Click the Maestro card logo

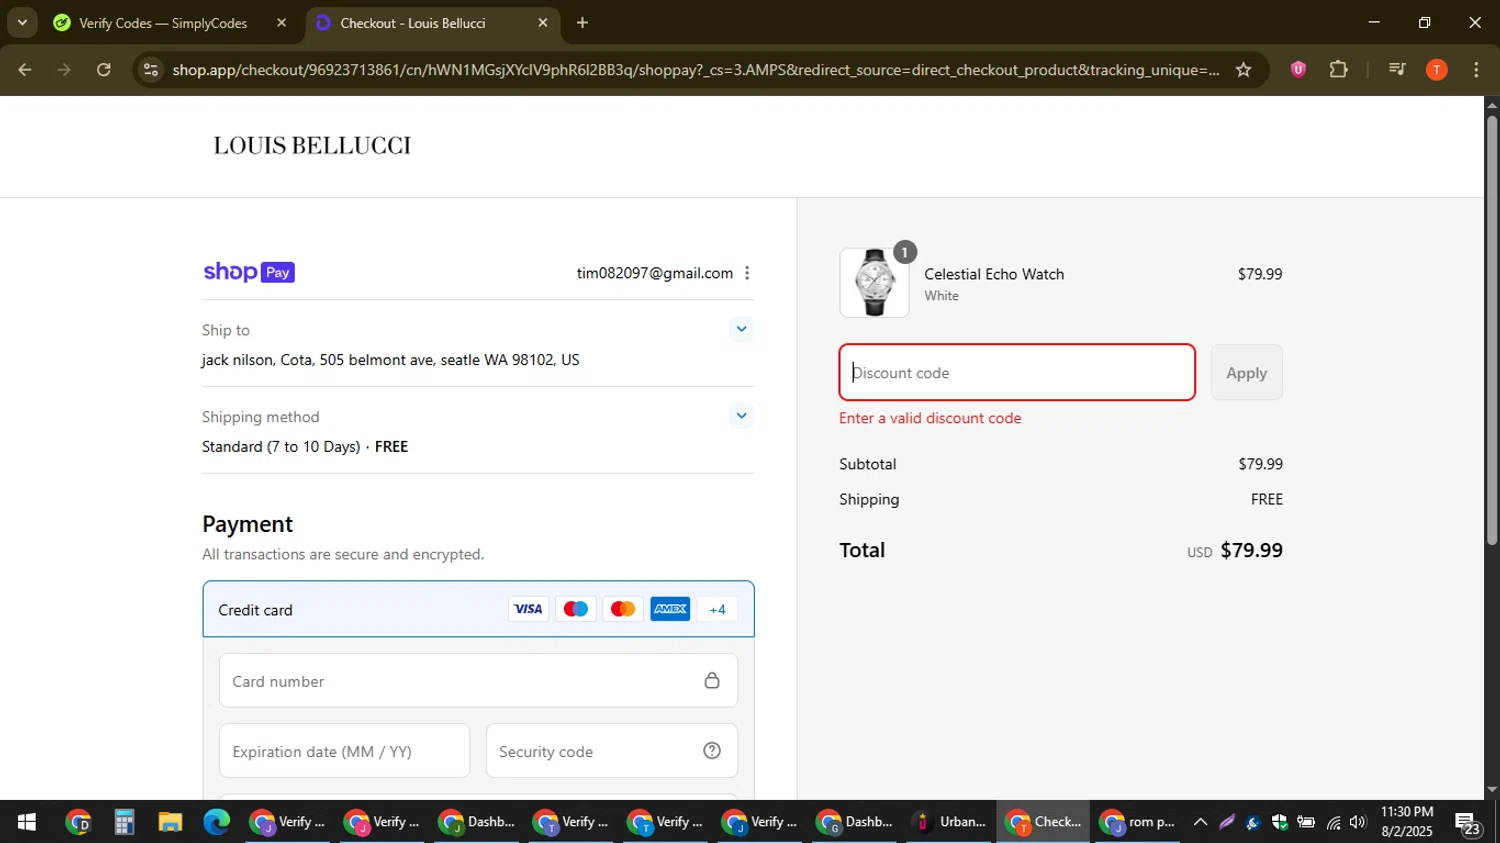[575, 609]
